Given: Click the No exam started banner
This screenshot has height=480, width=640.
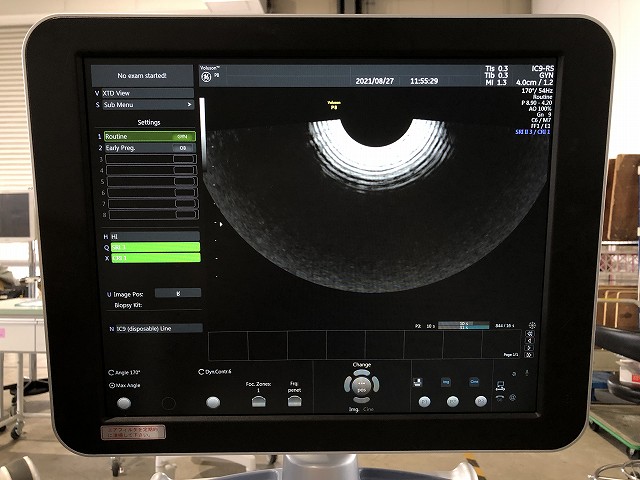Looking at the screenshot, I should [142, 76].
